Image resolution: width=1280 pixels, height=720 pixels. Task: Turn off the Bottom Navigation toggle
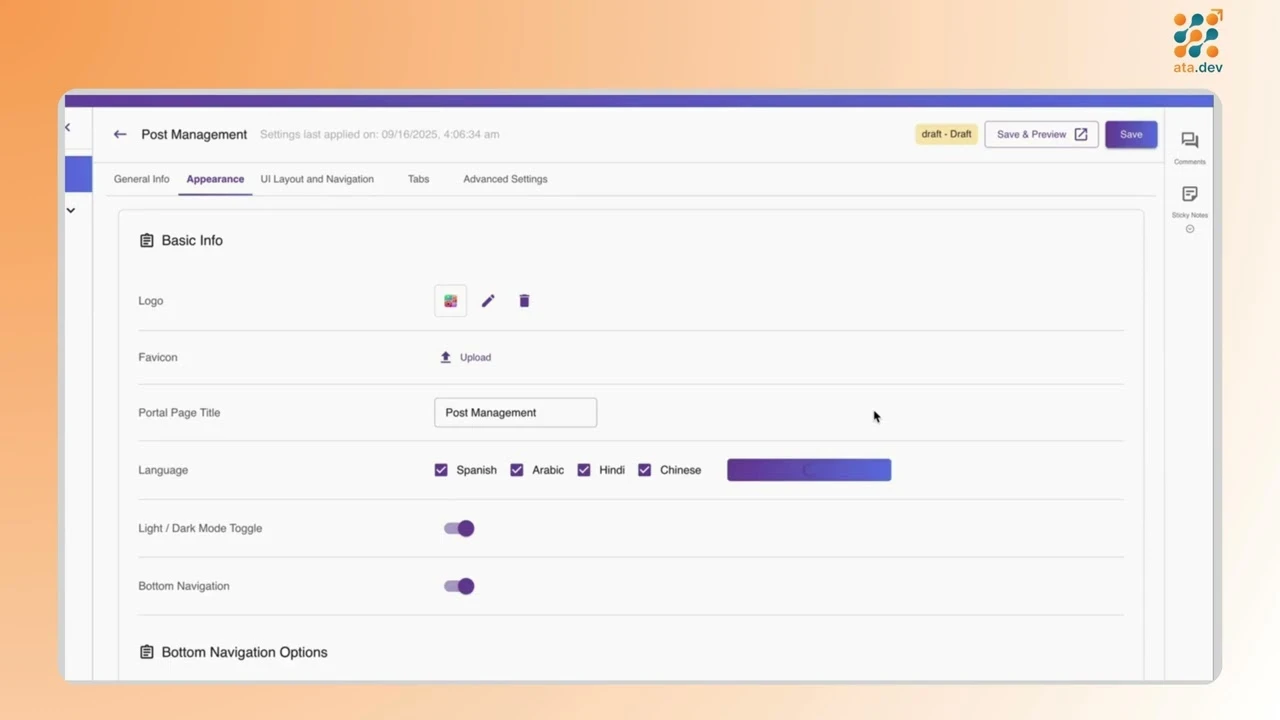tap(458, 586)
